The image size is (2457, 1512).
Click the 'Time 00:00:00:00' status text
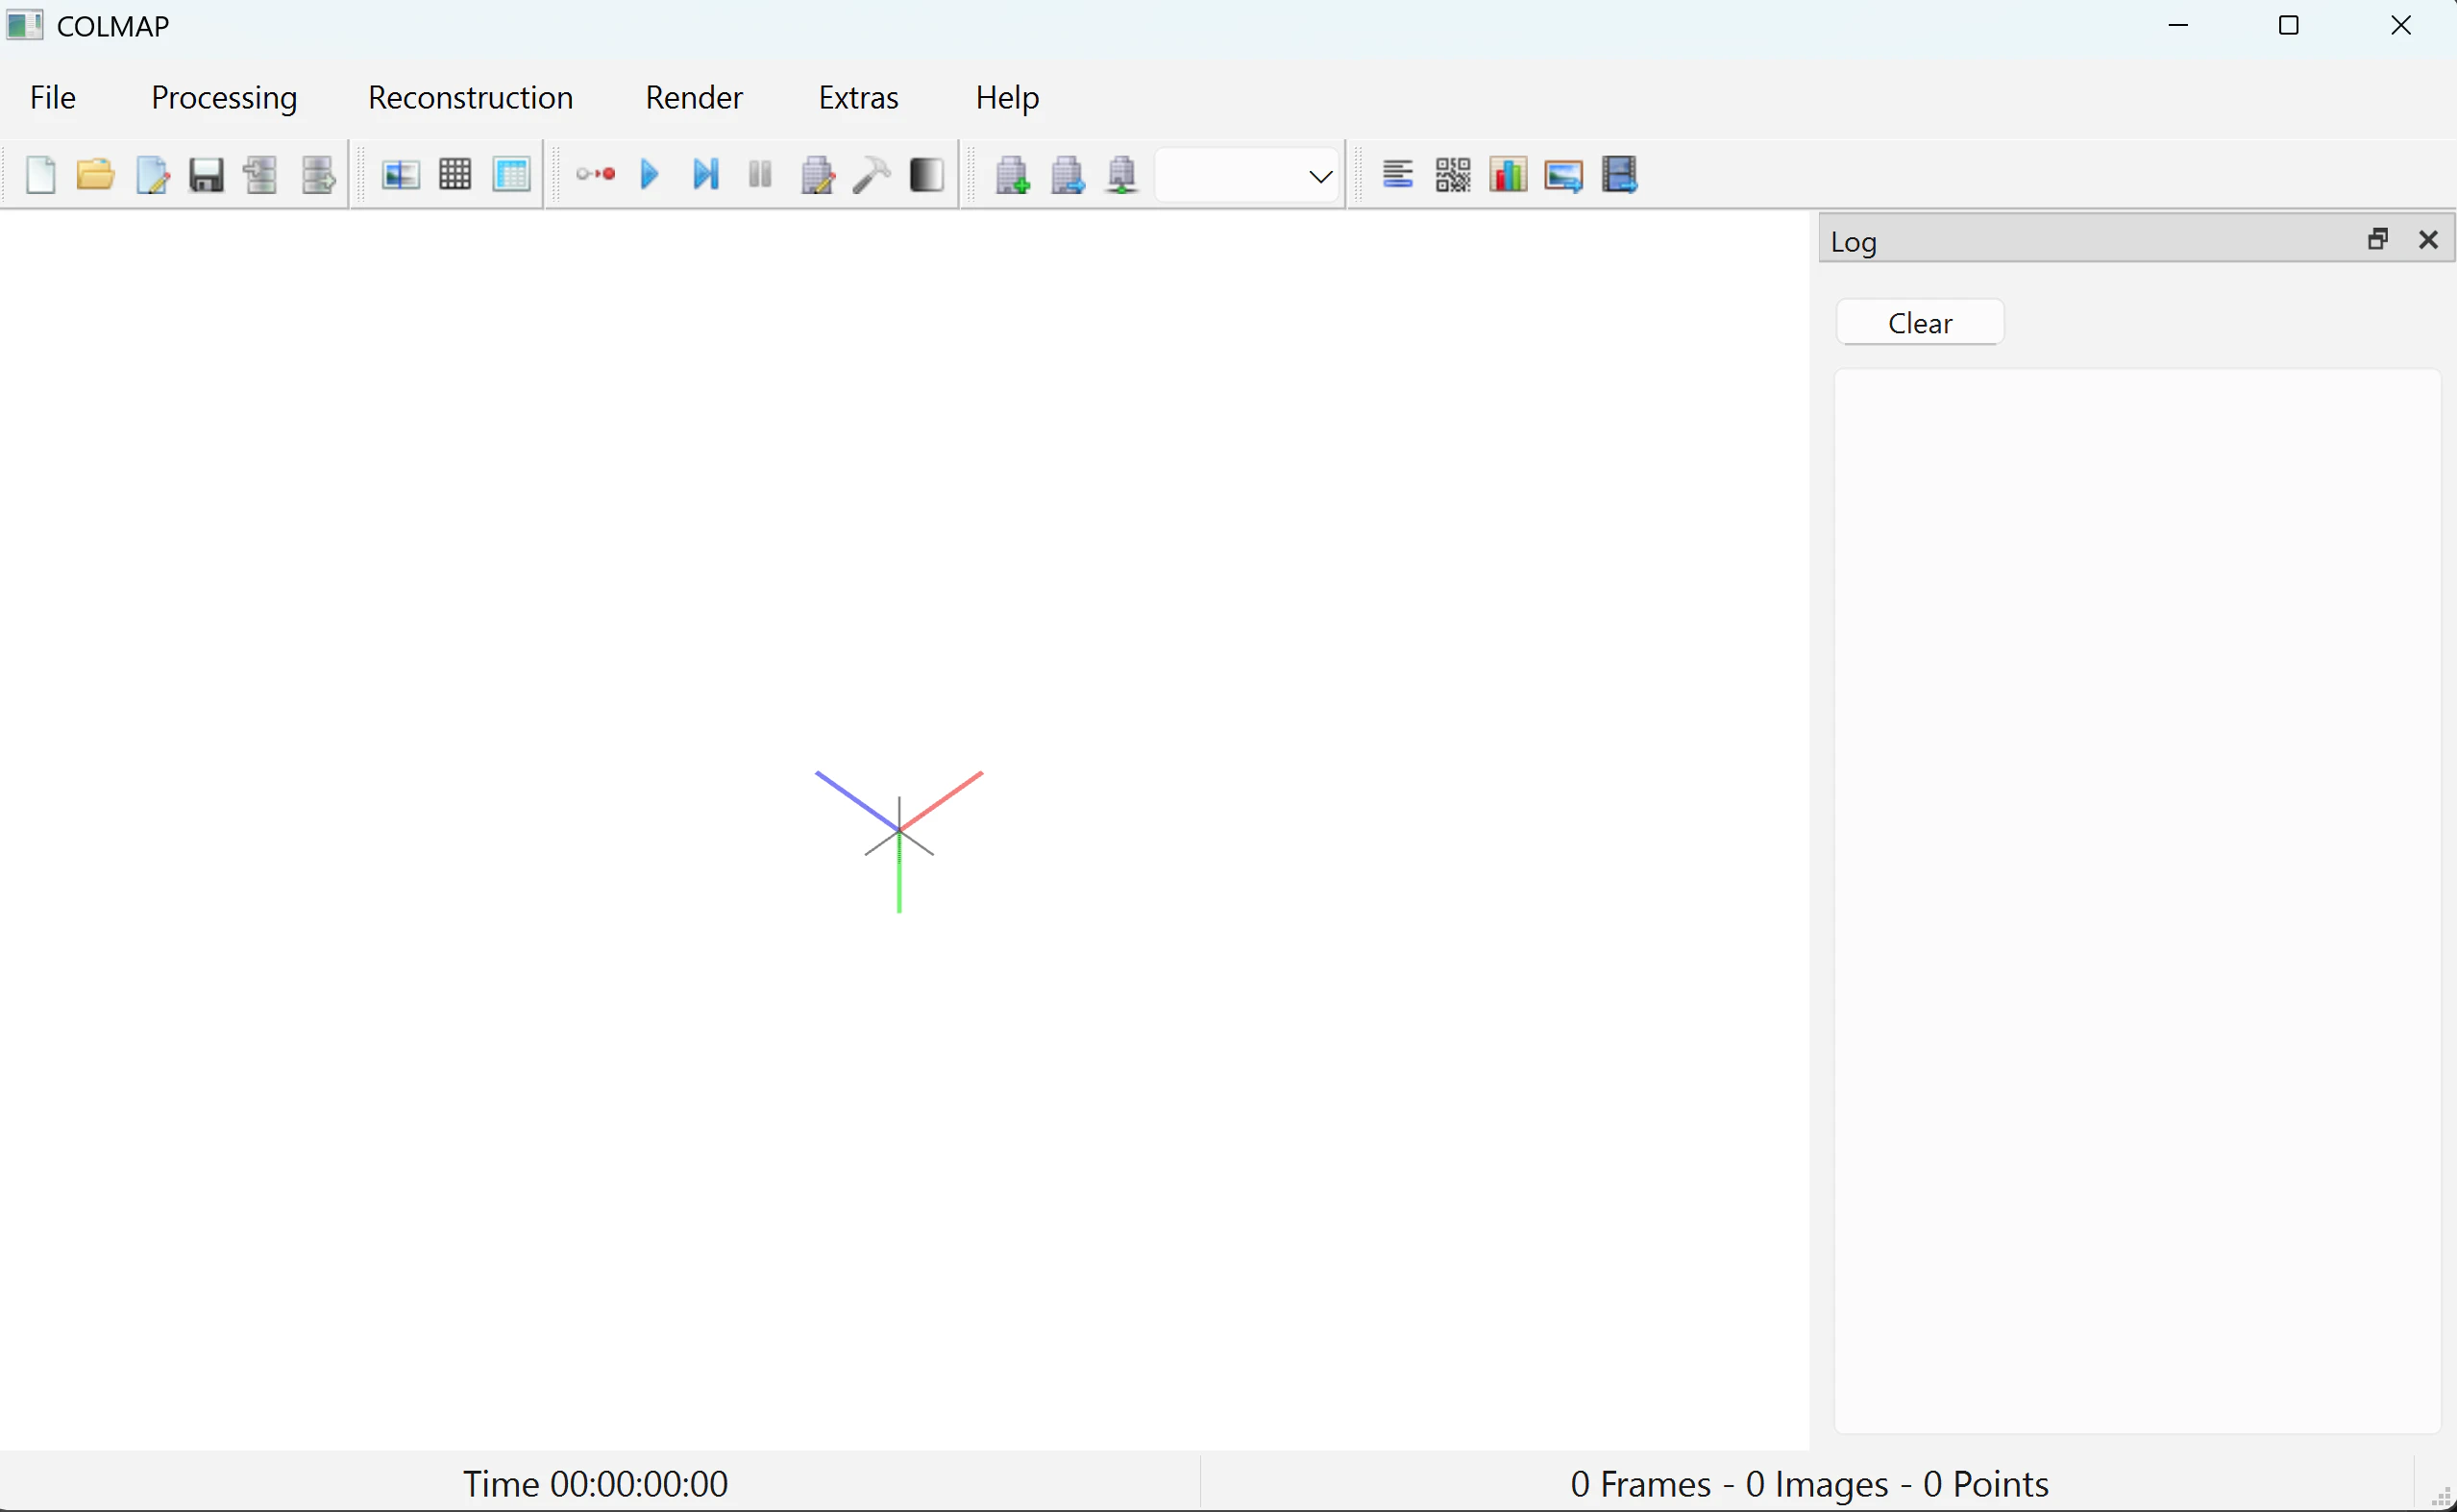click(x=595, y=1484)
